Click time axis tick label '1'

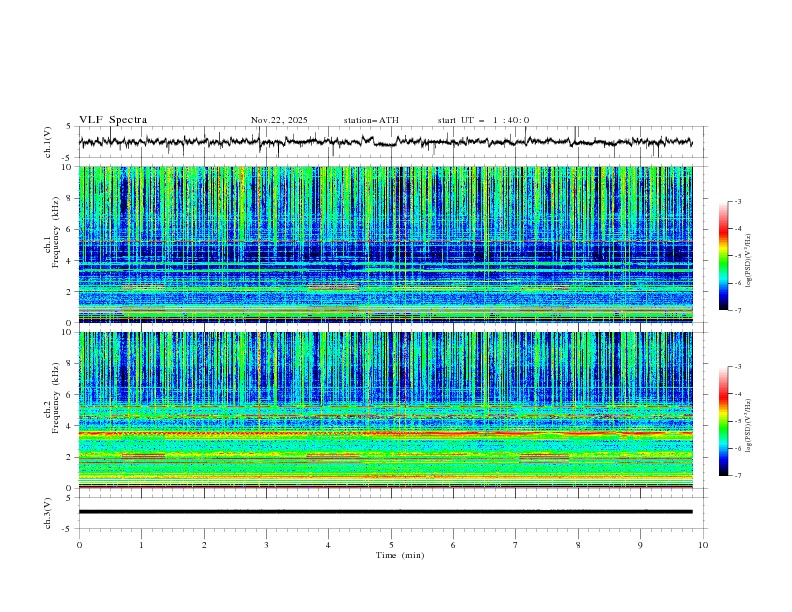click(x=141, y=545)
